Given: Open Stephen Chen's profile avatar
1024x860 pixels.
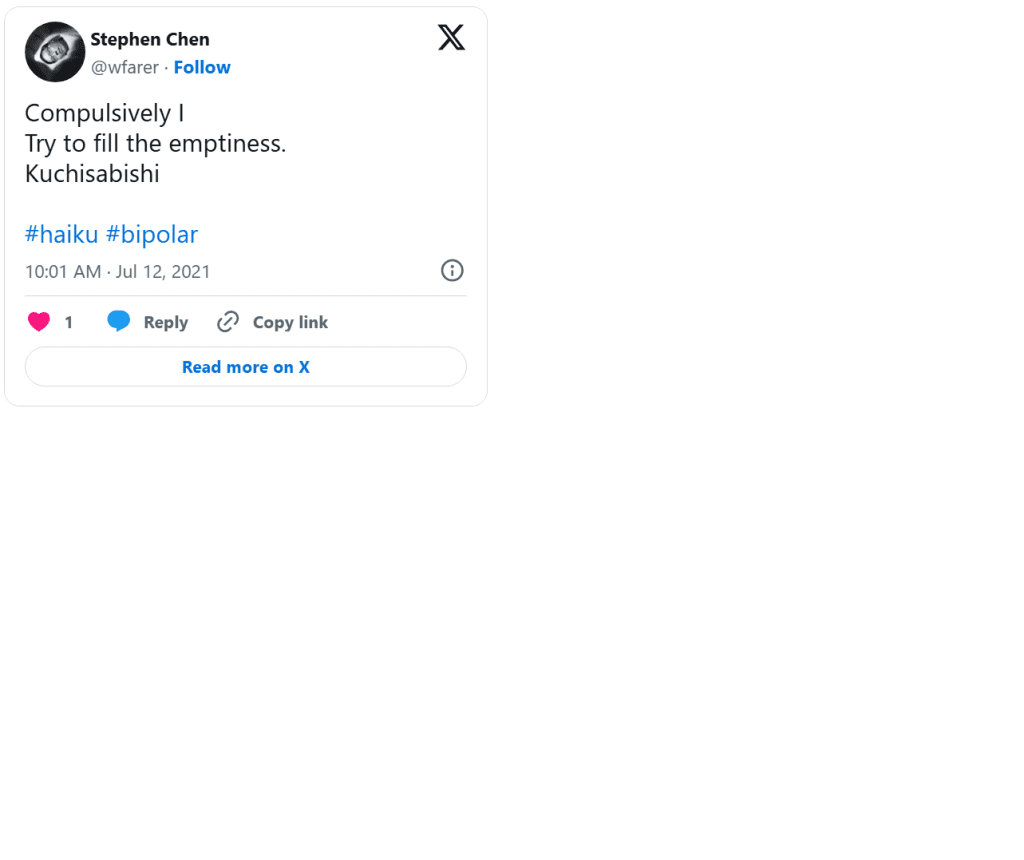Looking at the screenshot, I should [54, 52].
